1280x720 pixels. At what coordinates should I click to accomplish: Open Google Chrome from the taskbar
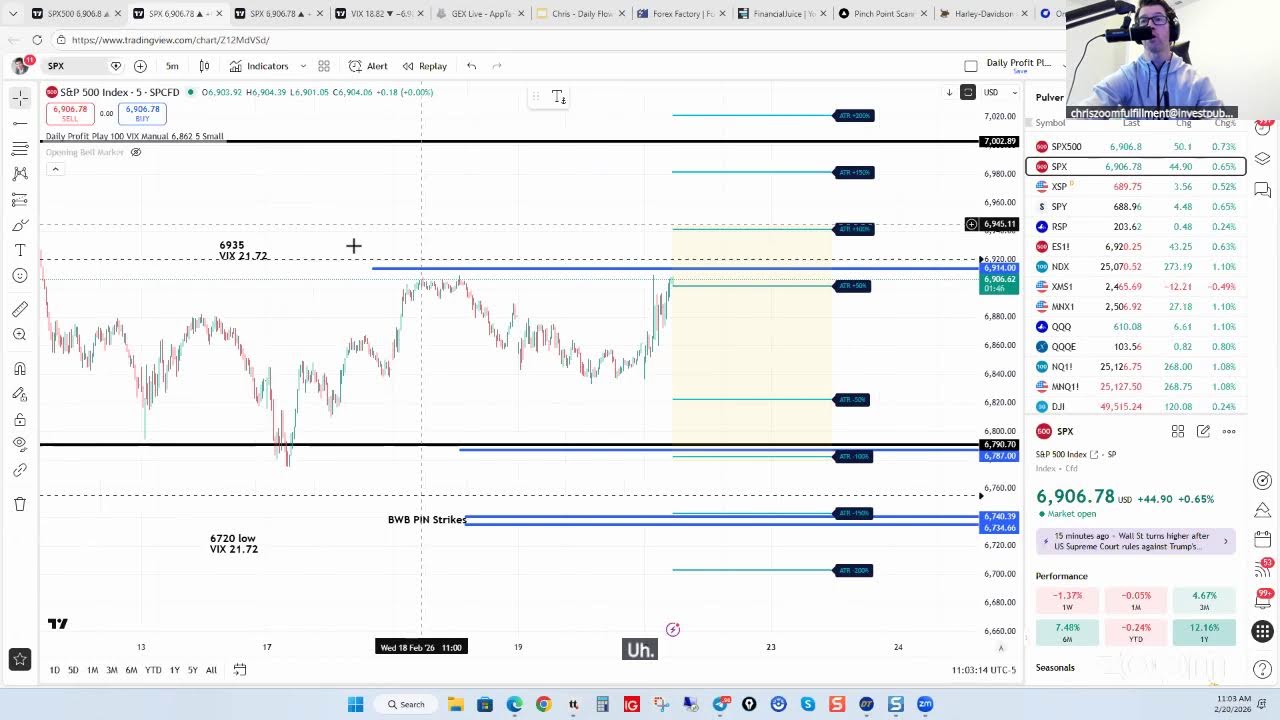(543, 704)
